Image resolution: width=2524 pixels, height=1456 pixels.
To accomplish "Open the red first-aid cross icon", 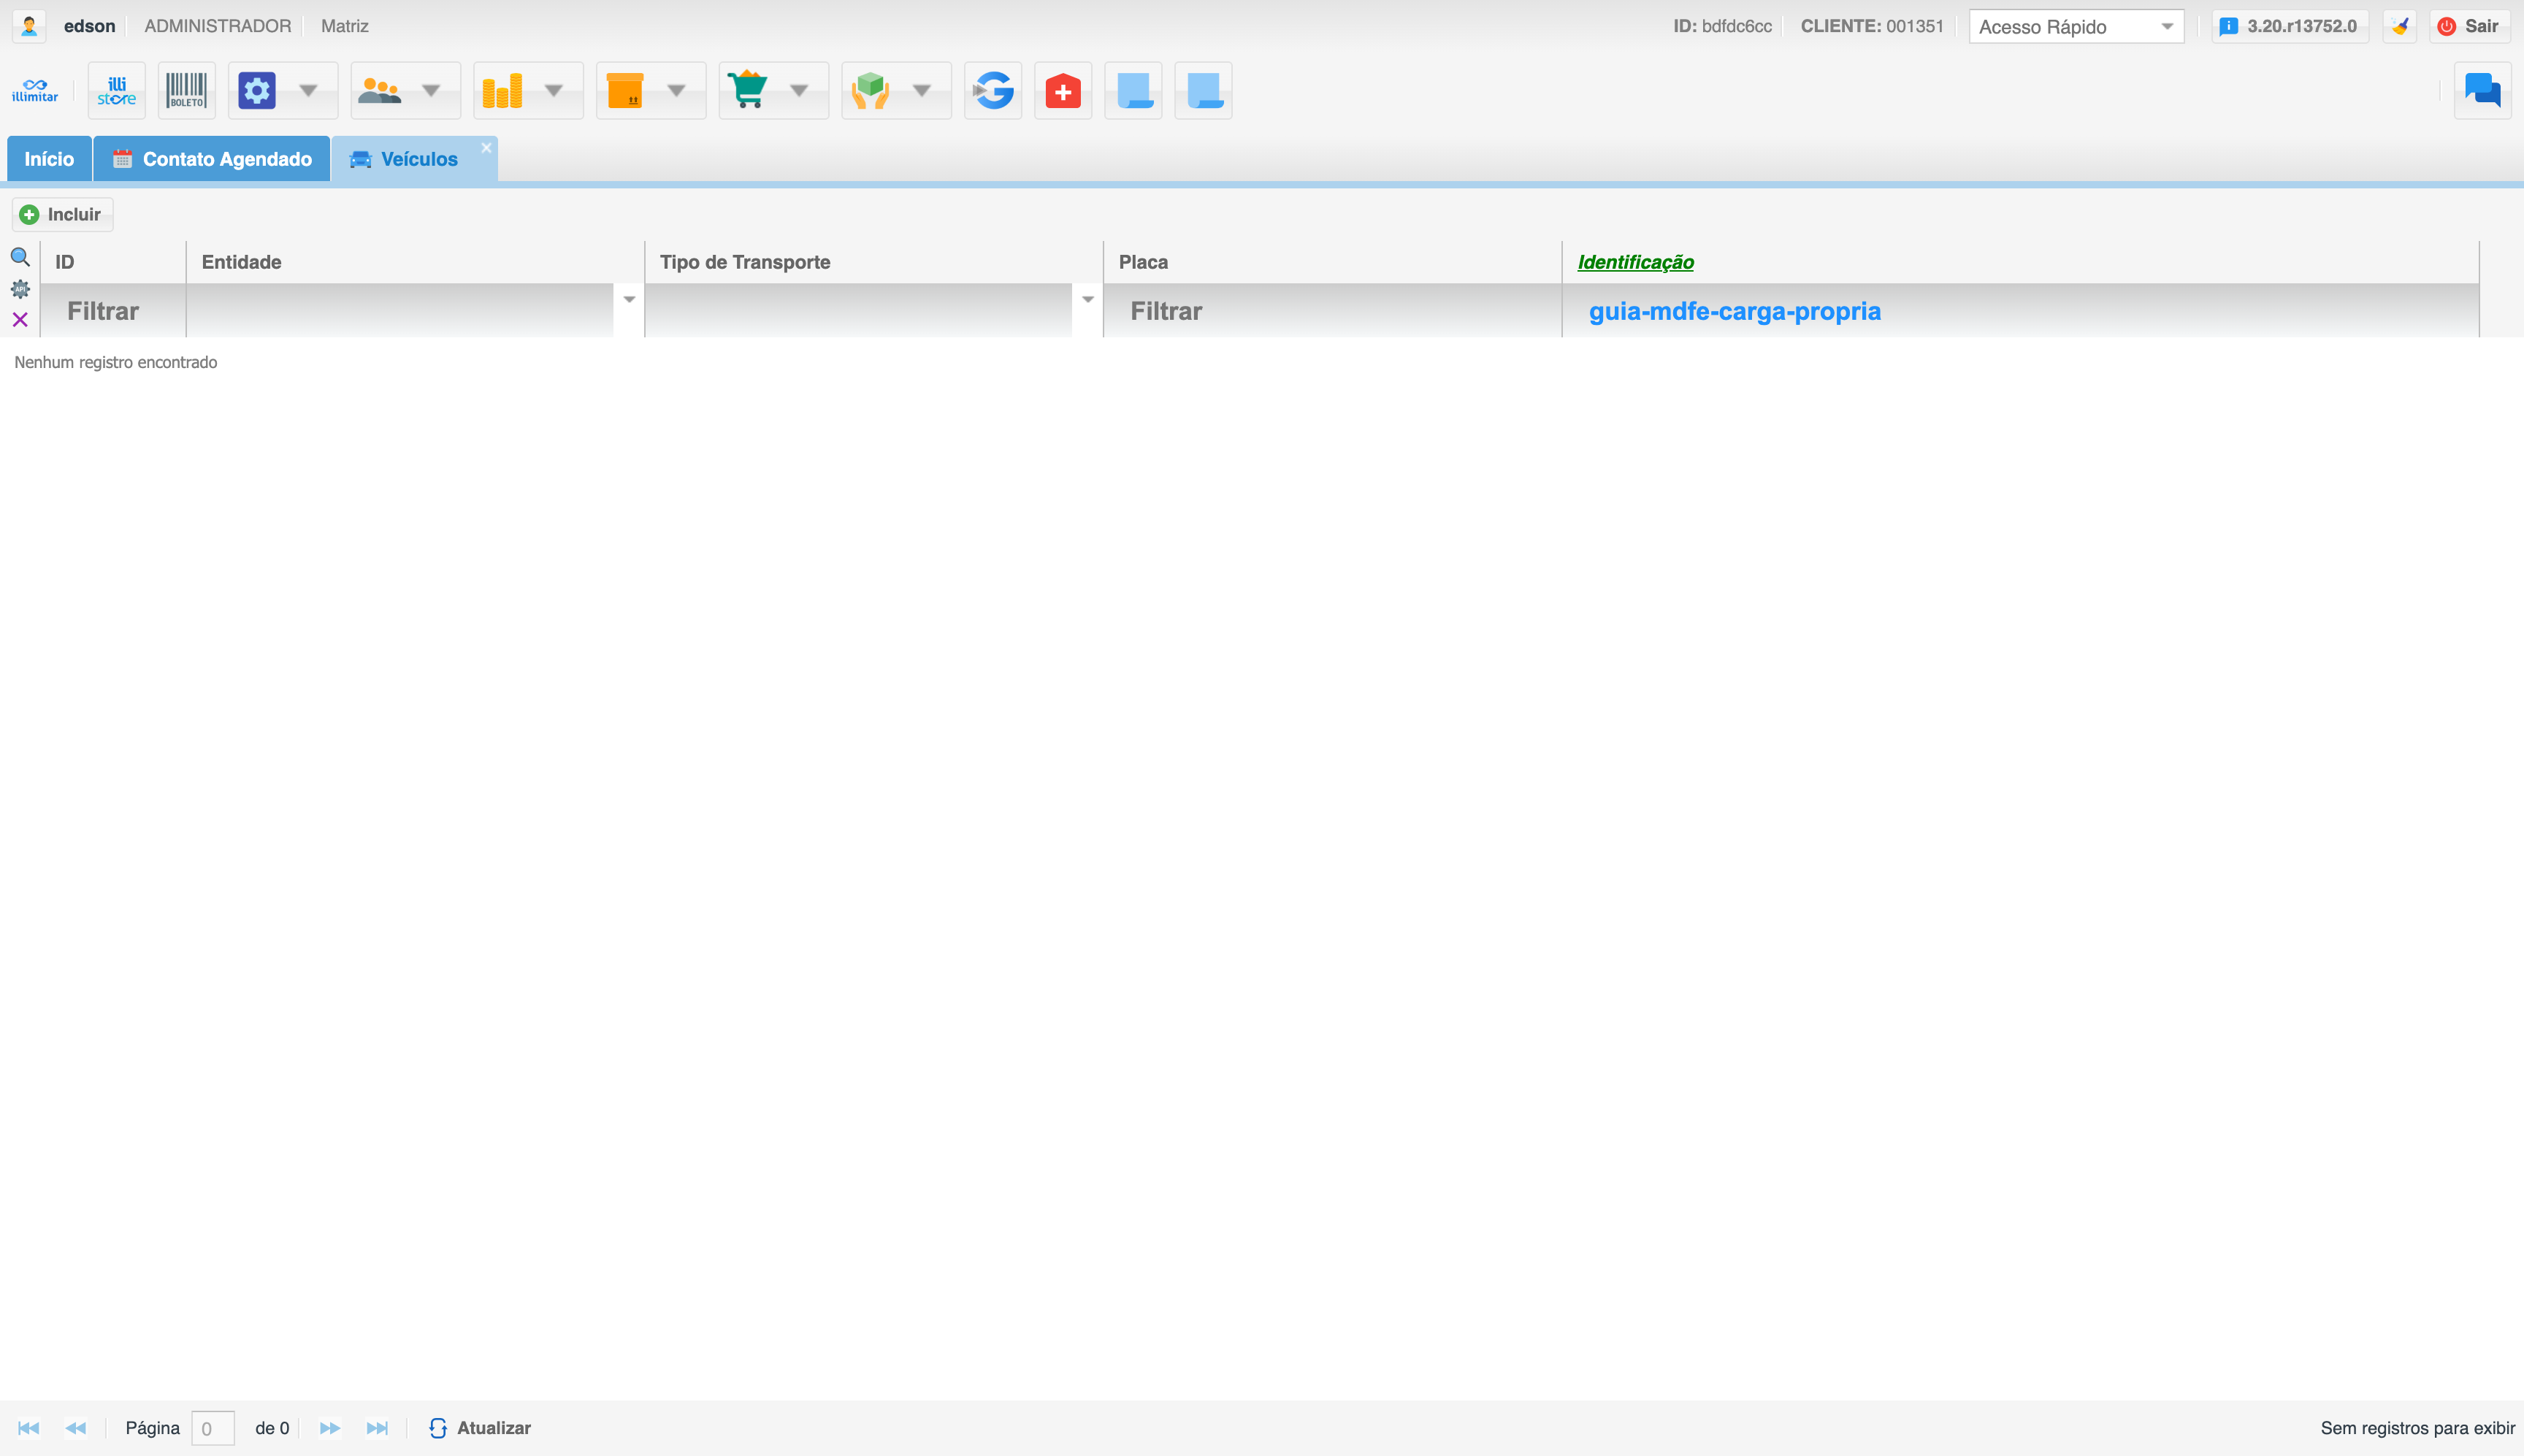I will [x=1063, y=91].
